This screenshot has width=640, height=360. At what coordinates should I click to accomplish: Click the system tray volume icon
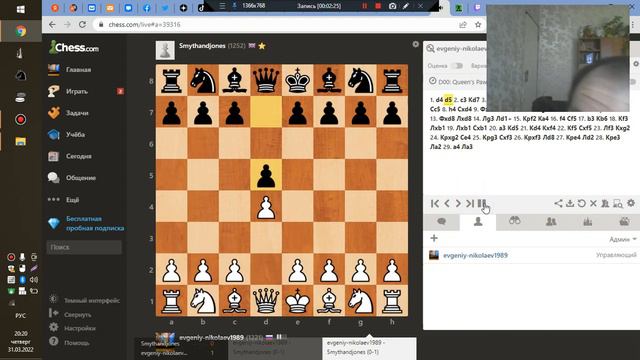[x=34, y=280]
